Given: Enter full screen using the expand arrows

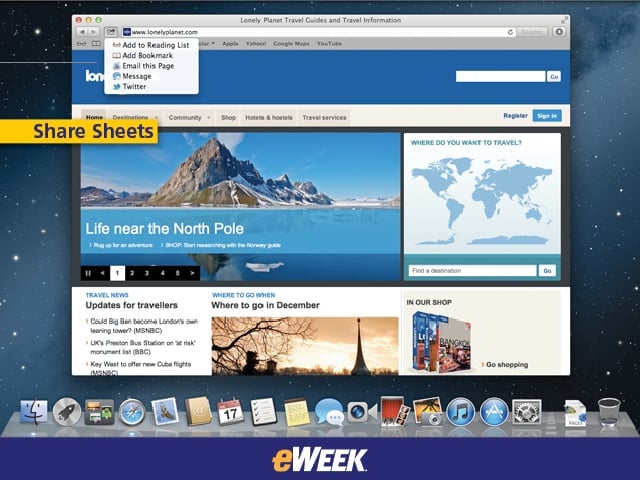Looking at the screenshot, I should click(564, 20).
